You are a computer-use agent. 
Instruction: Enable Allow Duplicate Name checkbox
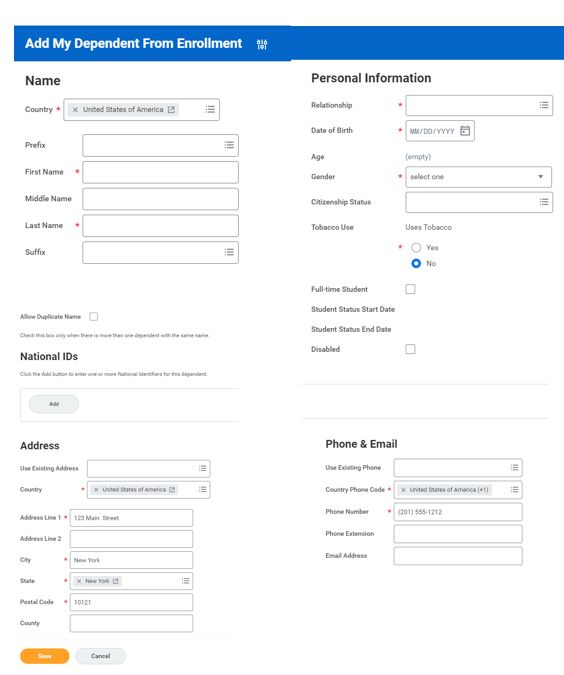click(x=93, y=317)
